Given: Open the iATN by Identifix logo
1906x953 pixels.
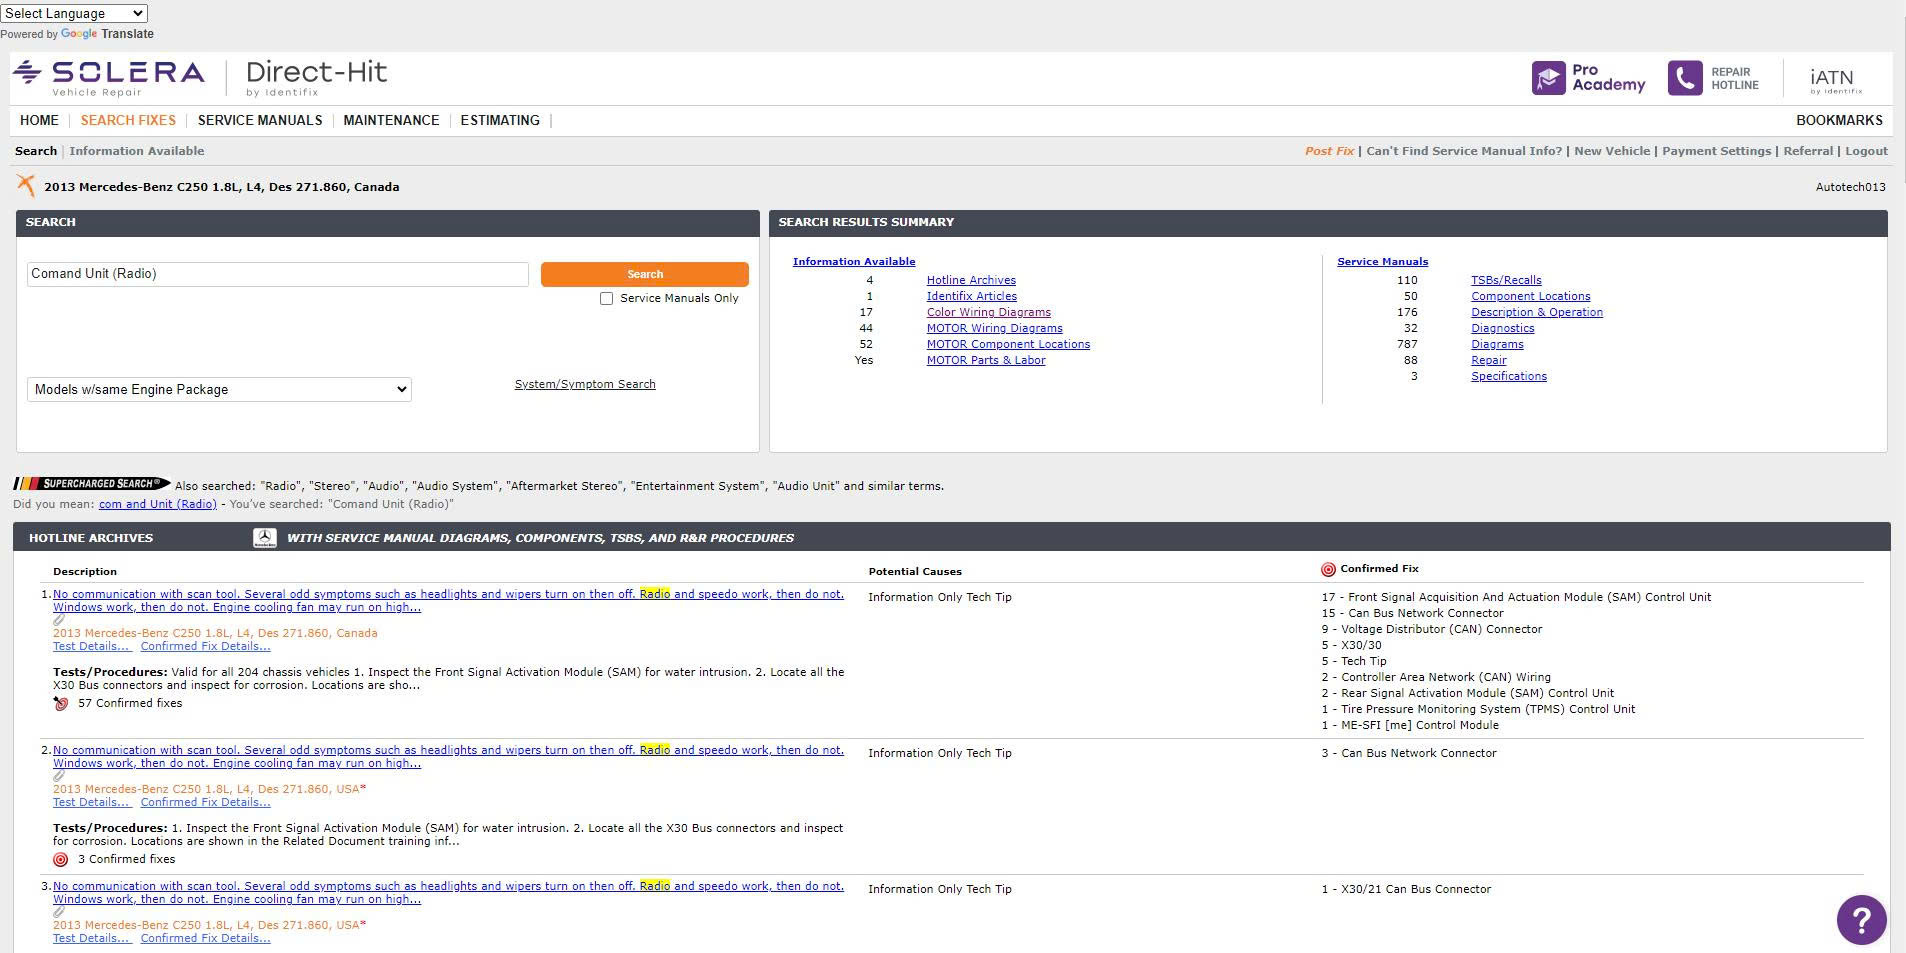Looking at the screenshot, I should [1834, 80].
